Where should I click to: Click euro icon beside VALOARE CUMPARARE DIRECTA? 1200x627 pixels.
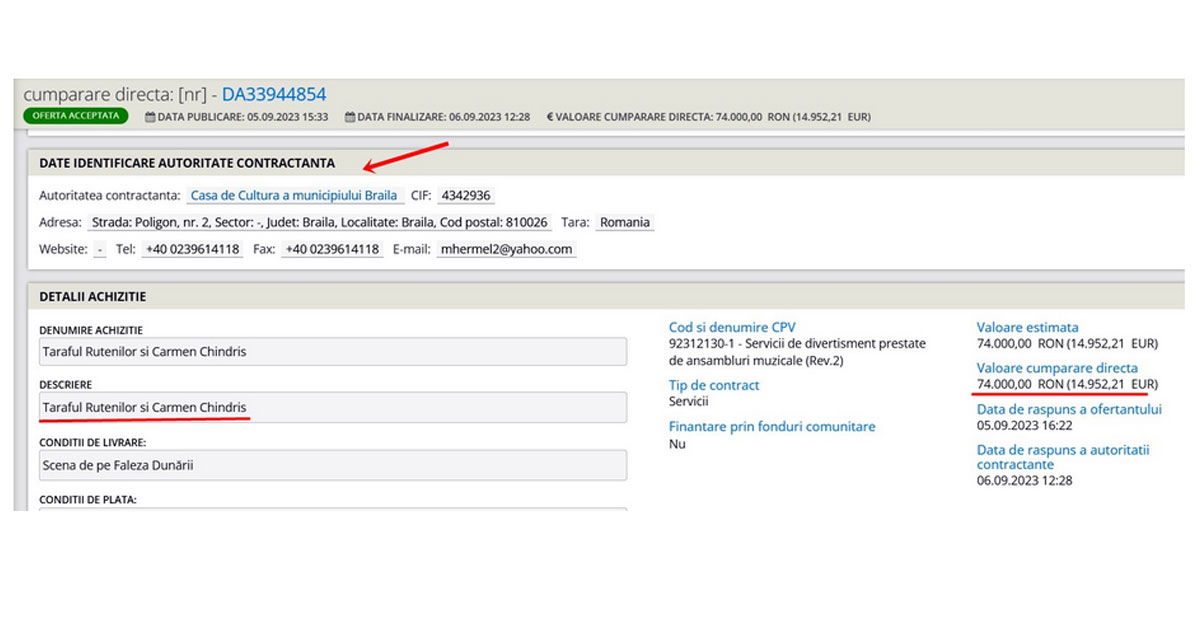[550, 117]
